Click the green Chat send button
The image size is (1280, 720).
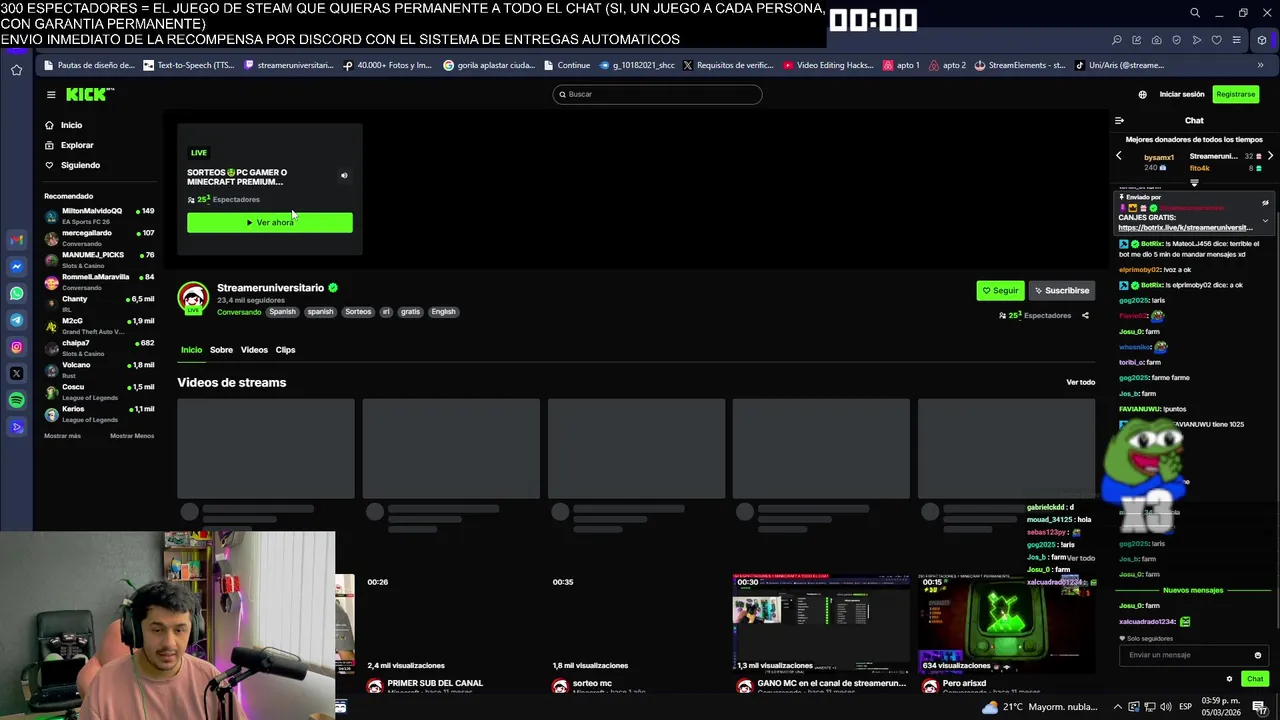(1255, 679)
